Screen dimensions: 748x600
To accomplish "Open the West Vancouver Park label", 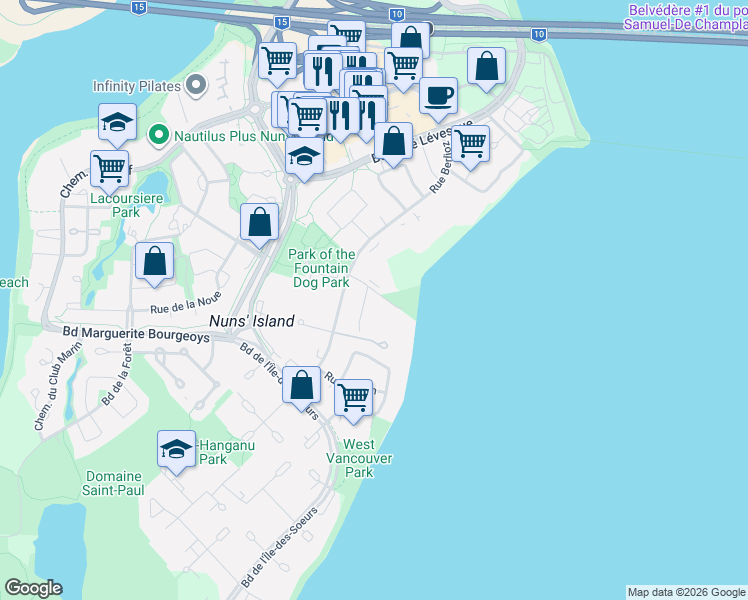I will coord(359,458).
